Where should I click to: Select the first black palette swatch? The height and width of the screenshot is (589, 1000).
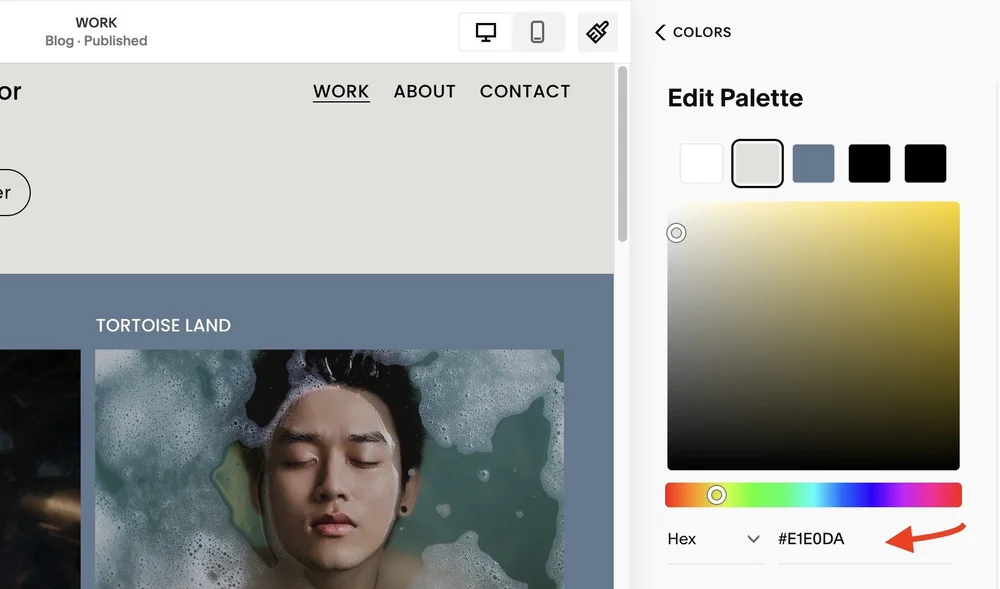tap(869, 163)
